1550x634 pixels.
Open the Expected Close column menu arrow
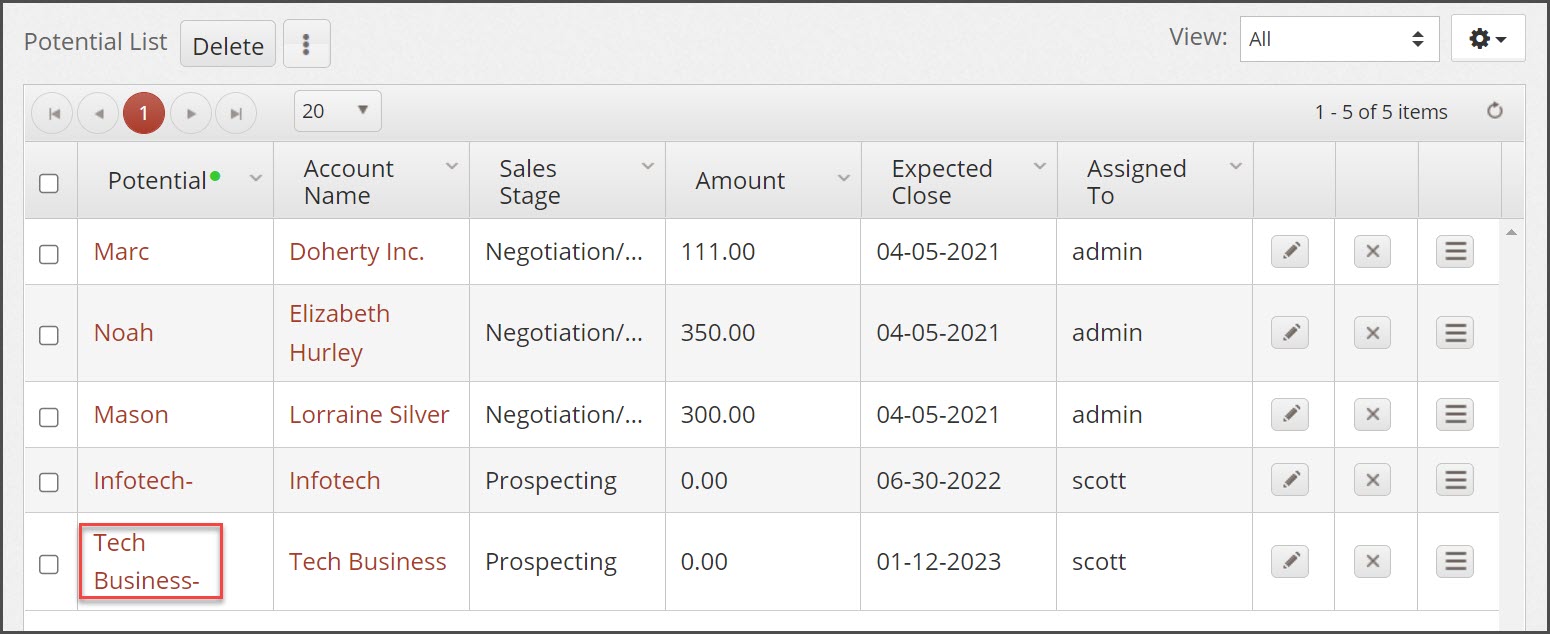pyautogui.click(x=1039, y=167)
